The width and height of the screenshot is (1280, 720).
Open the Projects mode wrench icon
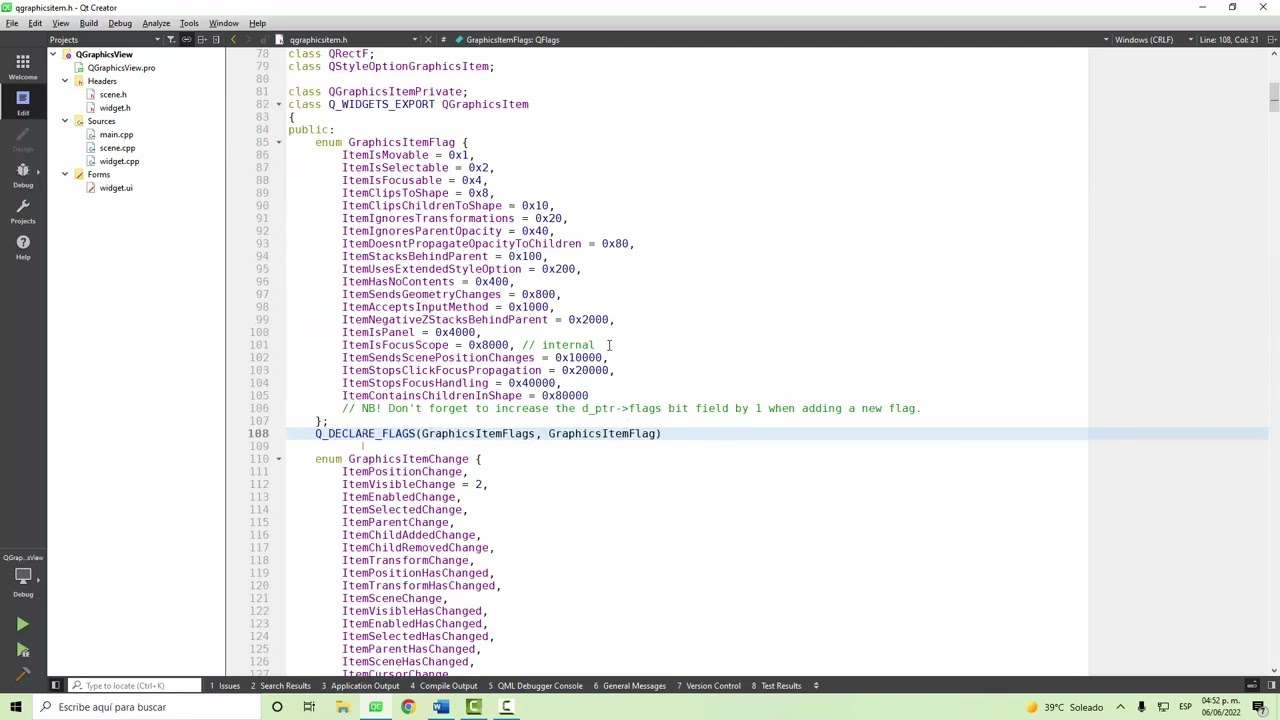click(x=22, y=210)
